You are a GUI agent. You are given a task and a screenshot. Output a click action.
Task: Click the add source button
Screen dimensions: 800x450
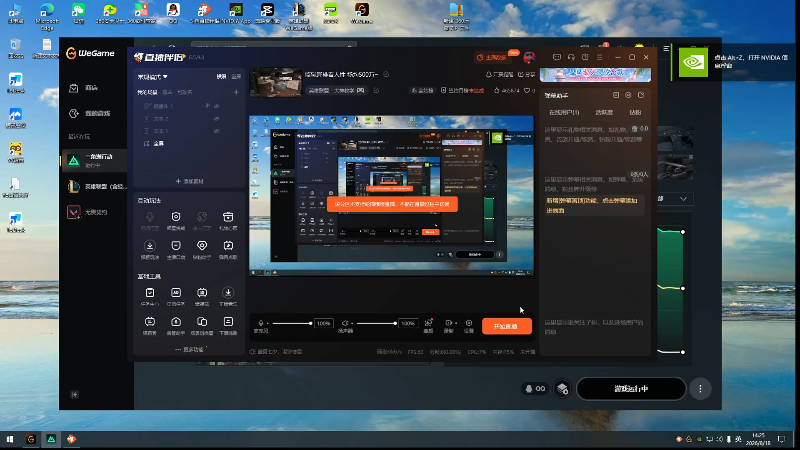[189, 181]
